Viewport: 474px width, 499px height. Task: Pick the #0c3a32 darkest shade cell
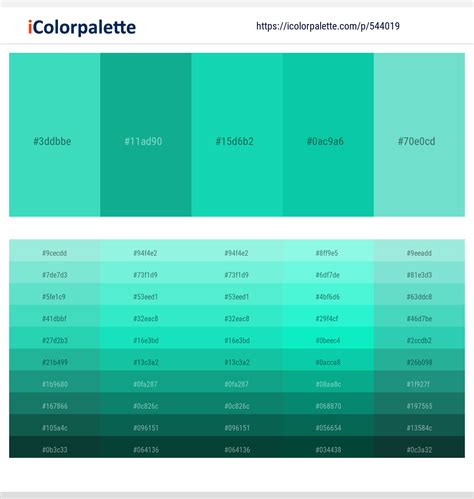pyautogui.click(x=419, y=450)
